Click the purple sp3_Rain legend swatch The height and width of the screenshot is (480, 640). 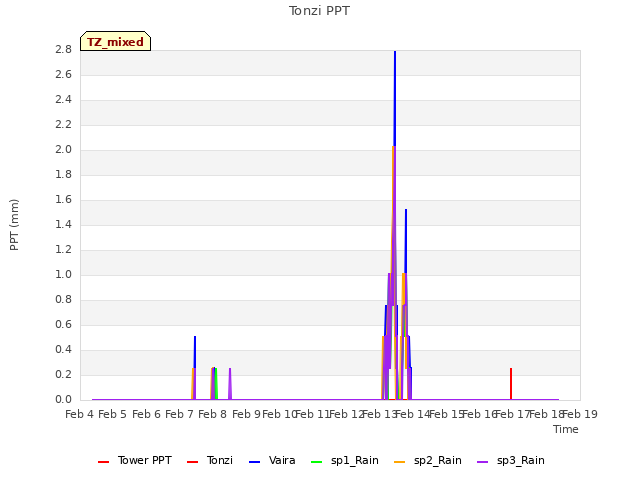pos(482,462)
